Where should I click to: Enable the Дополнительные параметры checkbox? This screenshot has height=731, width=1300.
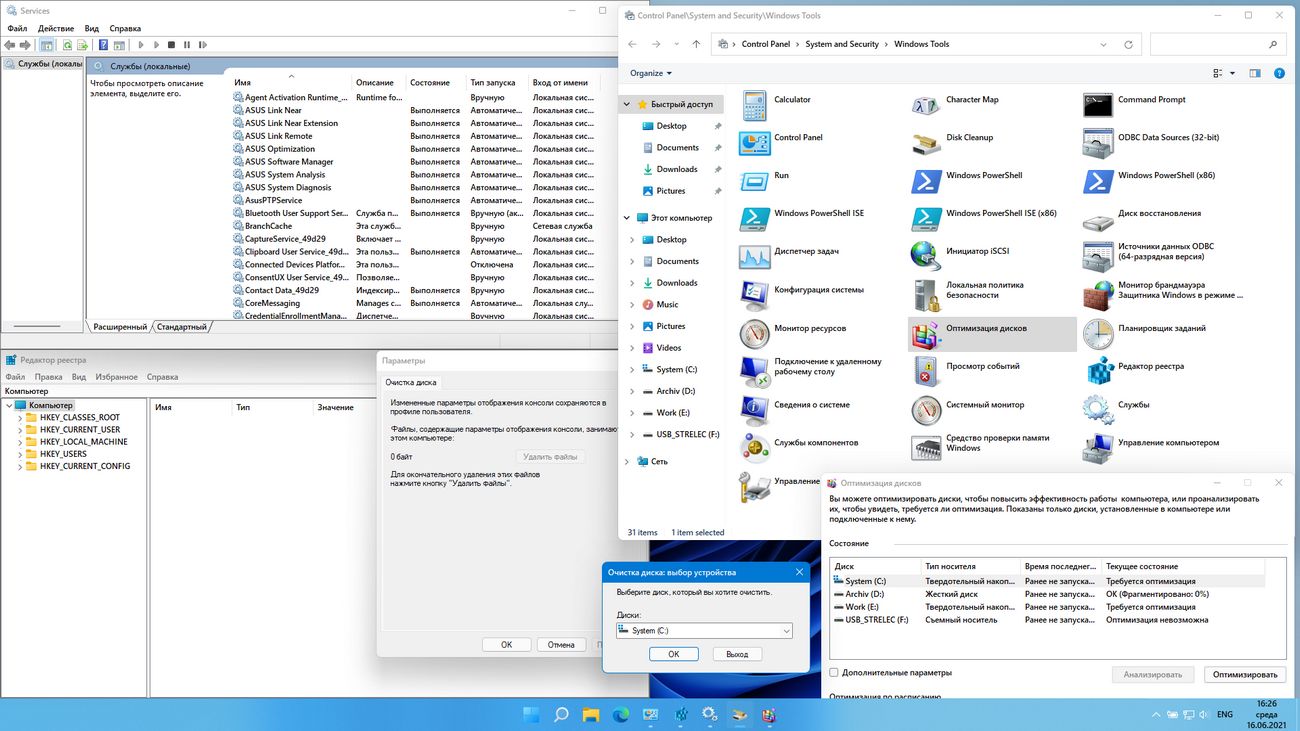(834, 673)
